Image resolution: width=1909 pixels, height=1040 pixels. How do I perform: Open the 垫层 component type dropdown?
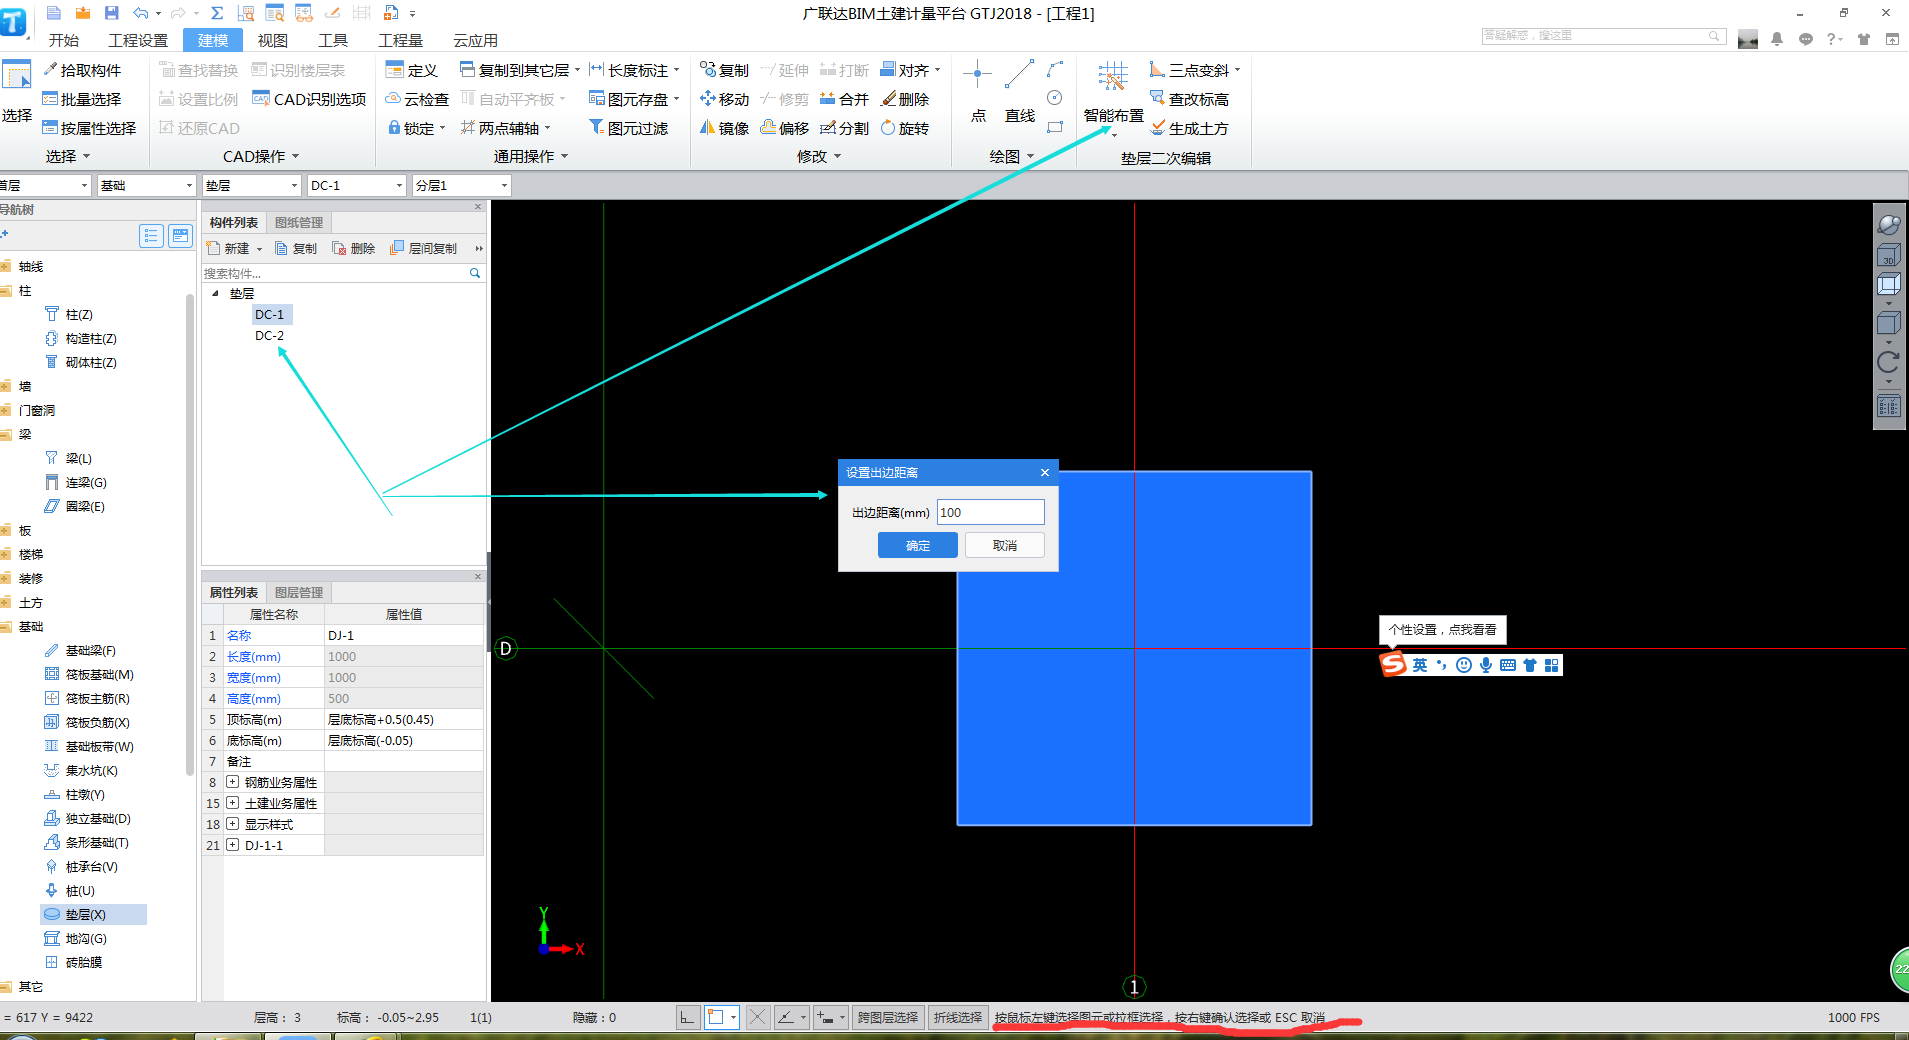coord(294,185)
